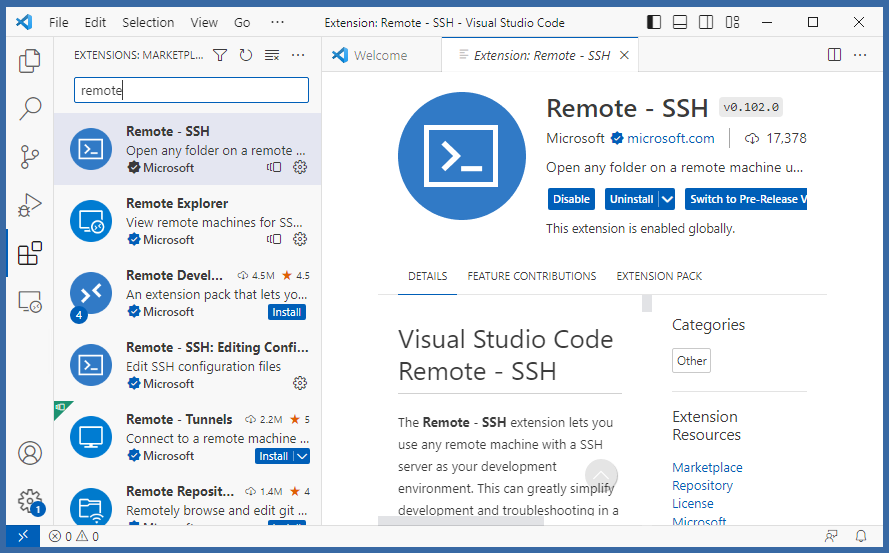Toggle the panel layout button

[x=680, y=22]
